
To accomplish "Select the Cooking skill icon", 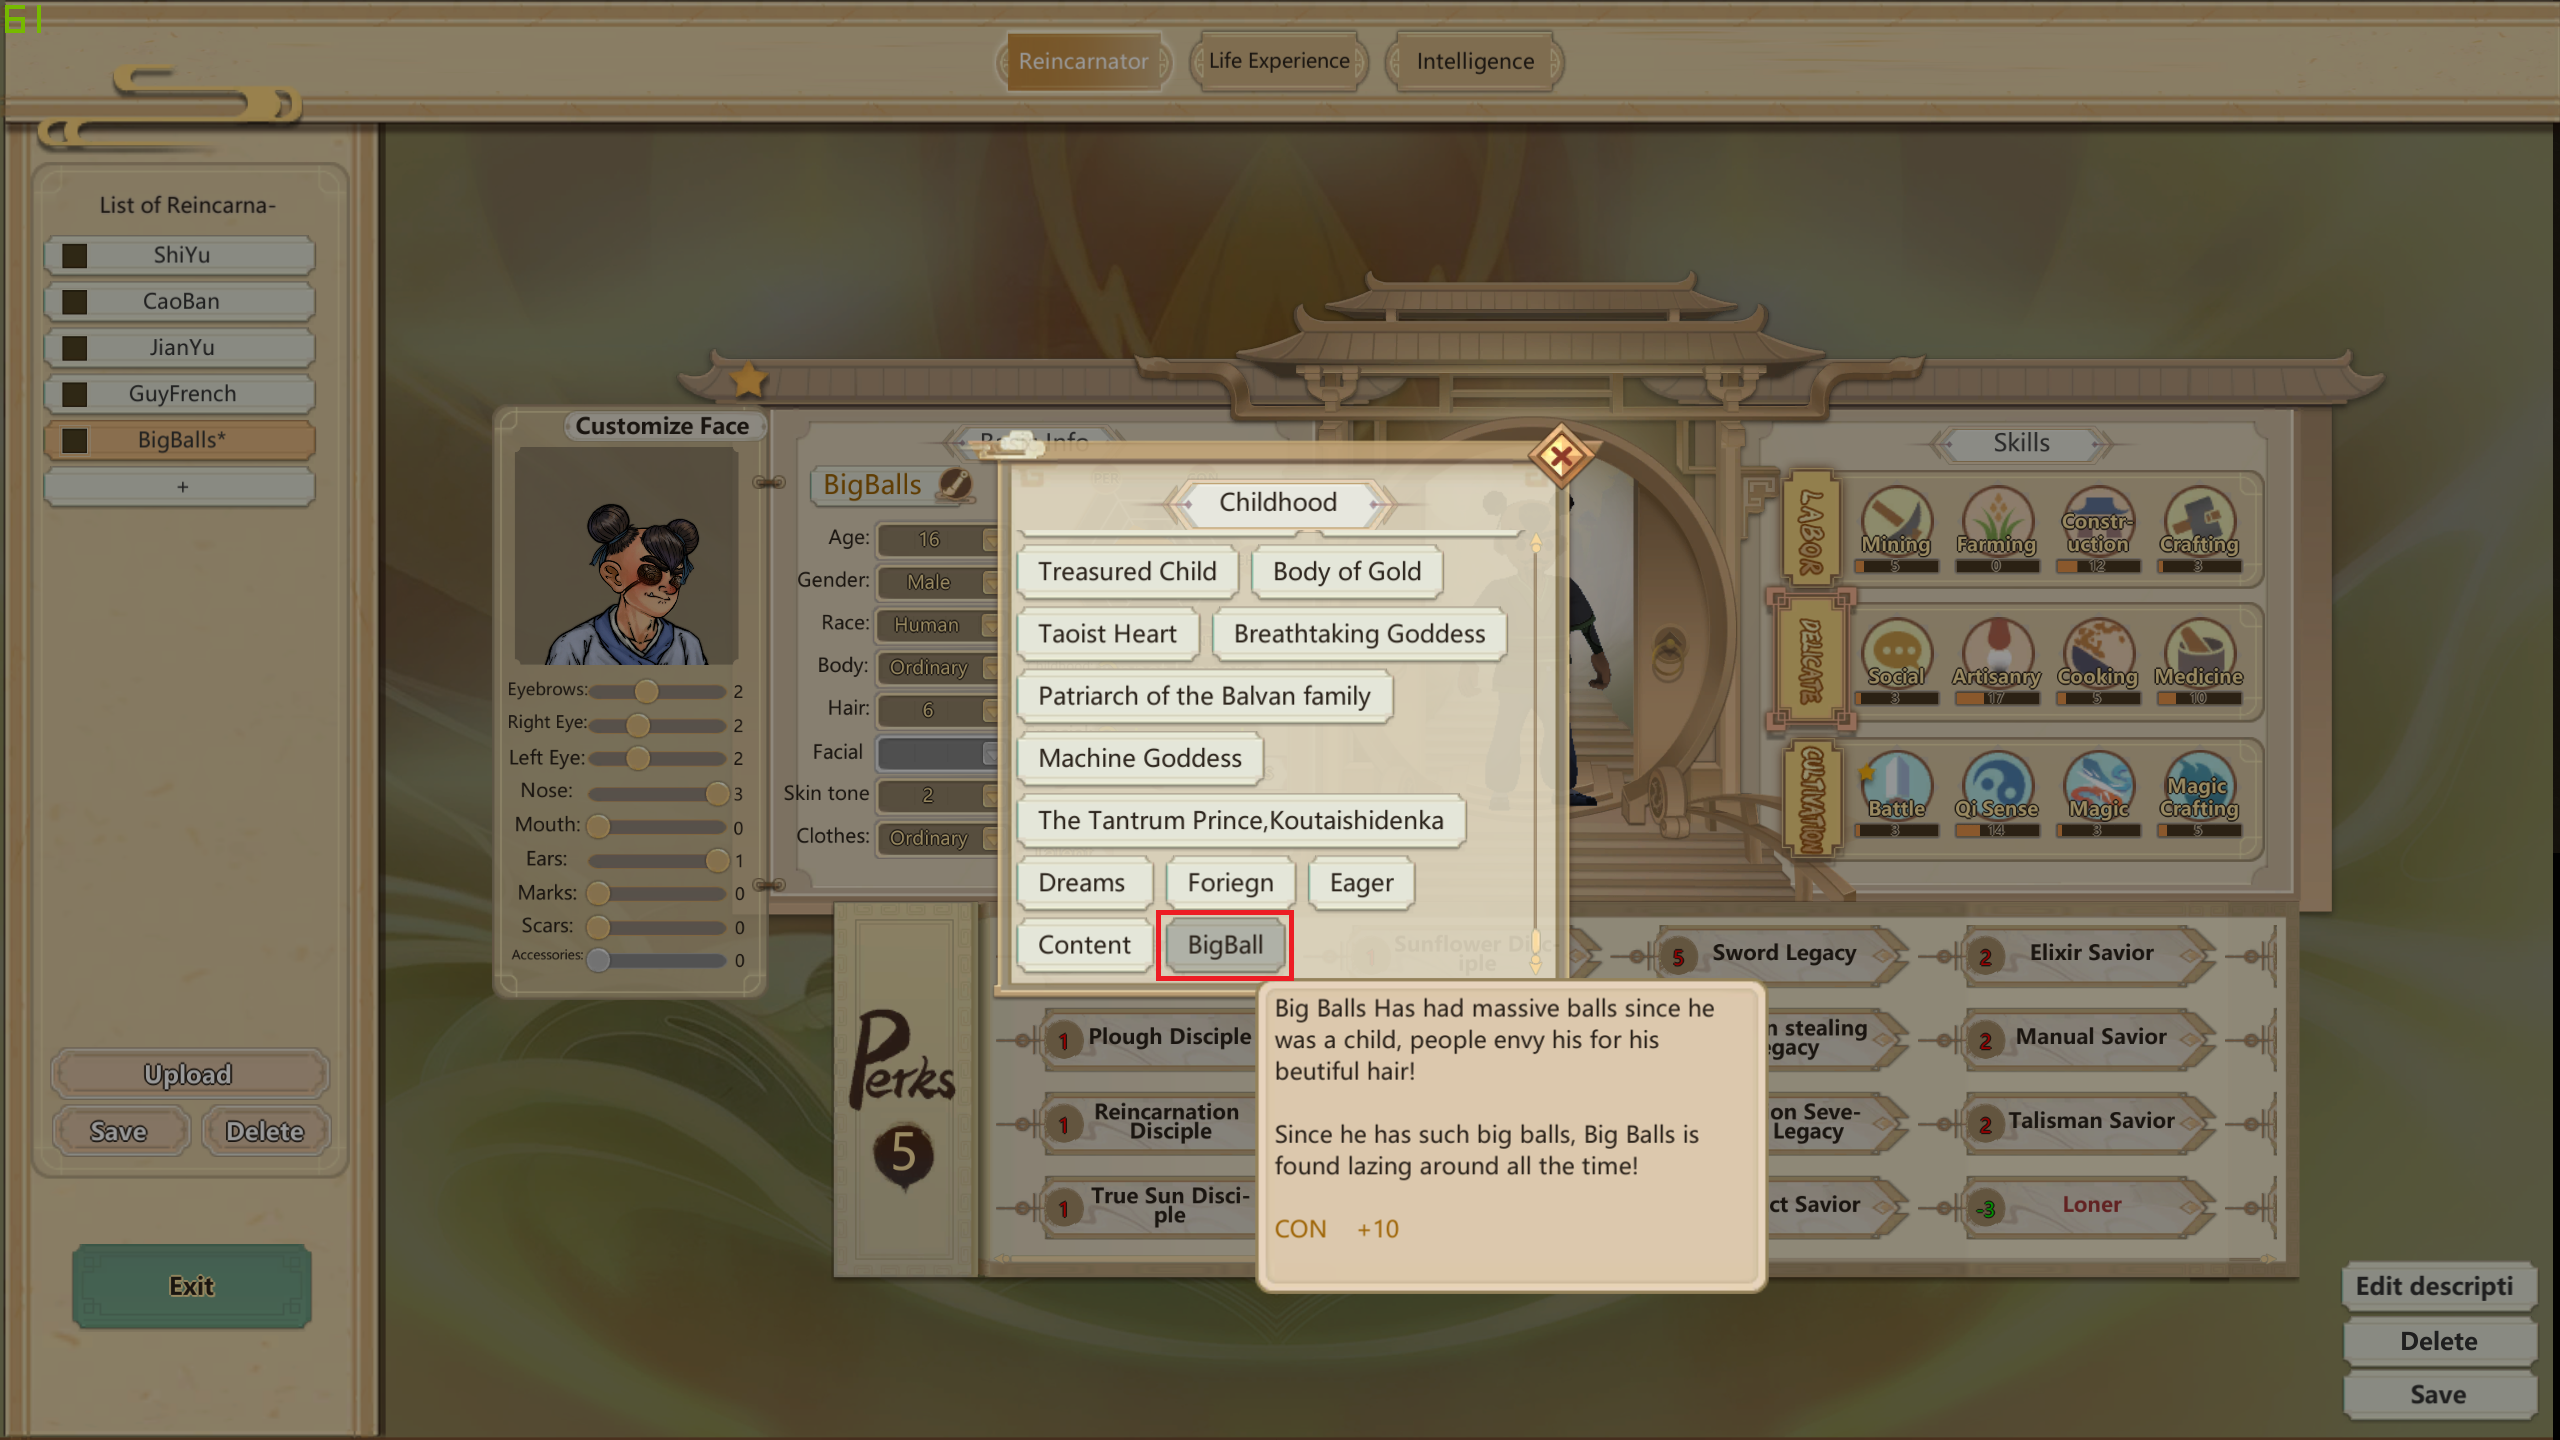I will coord(2098,654).
